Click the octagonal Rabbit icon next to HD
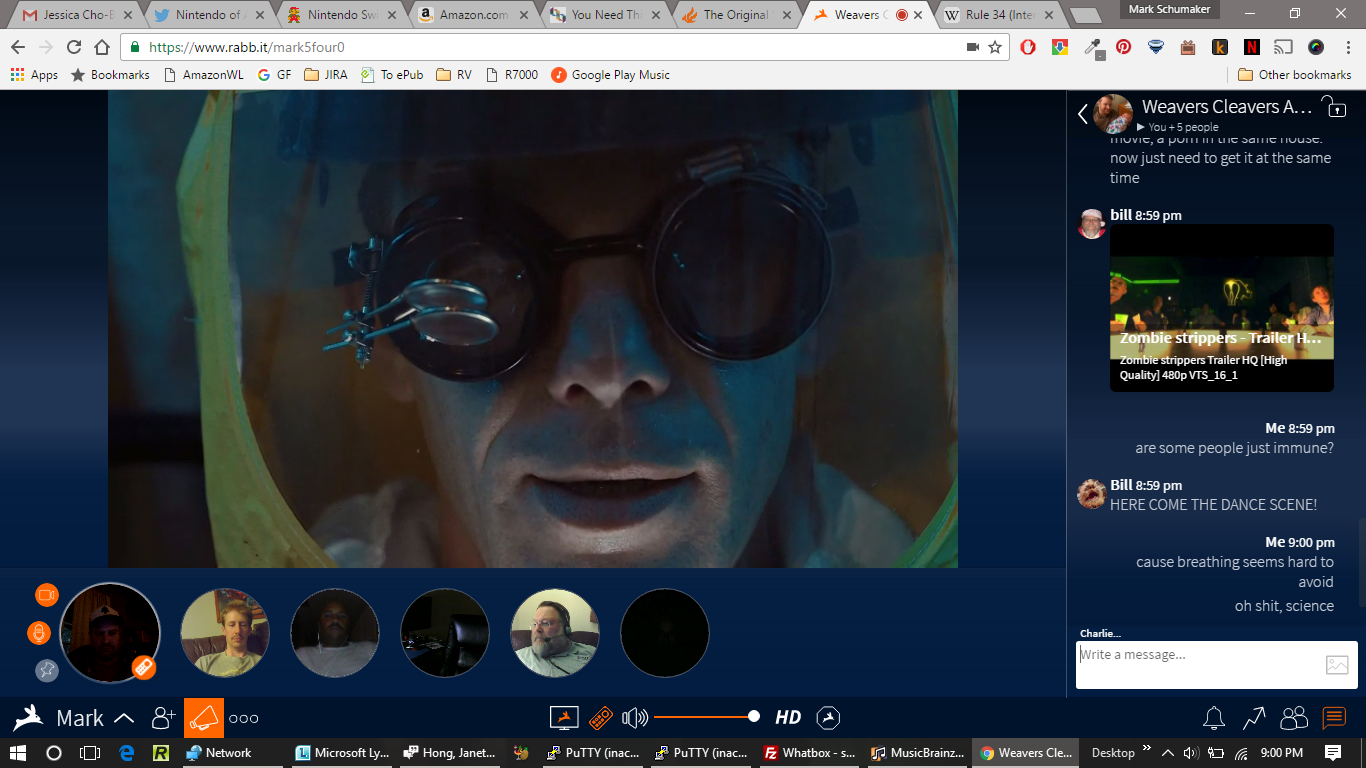The height and width of the screenshot is (768, 1366). pos(828,717)
